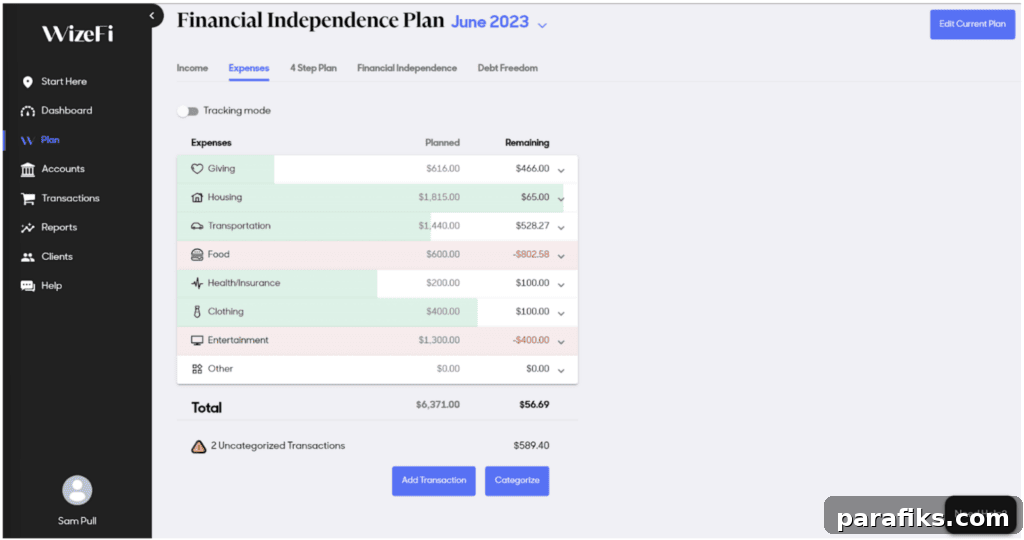This screenshot has height=540, width=1024.
Task: Expand the Entertainment row chevron
Action: point(561,342)
